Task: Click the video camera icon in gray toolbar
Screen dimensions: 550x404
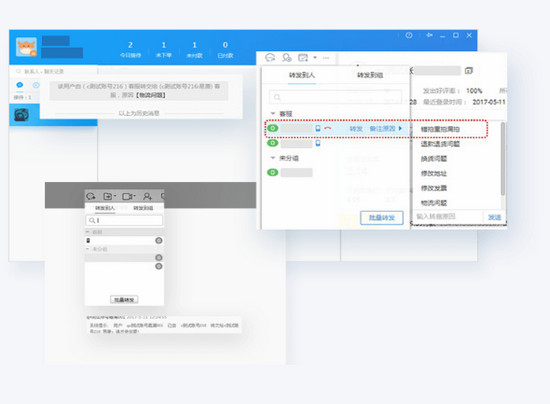Action: coord(128,196)
